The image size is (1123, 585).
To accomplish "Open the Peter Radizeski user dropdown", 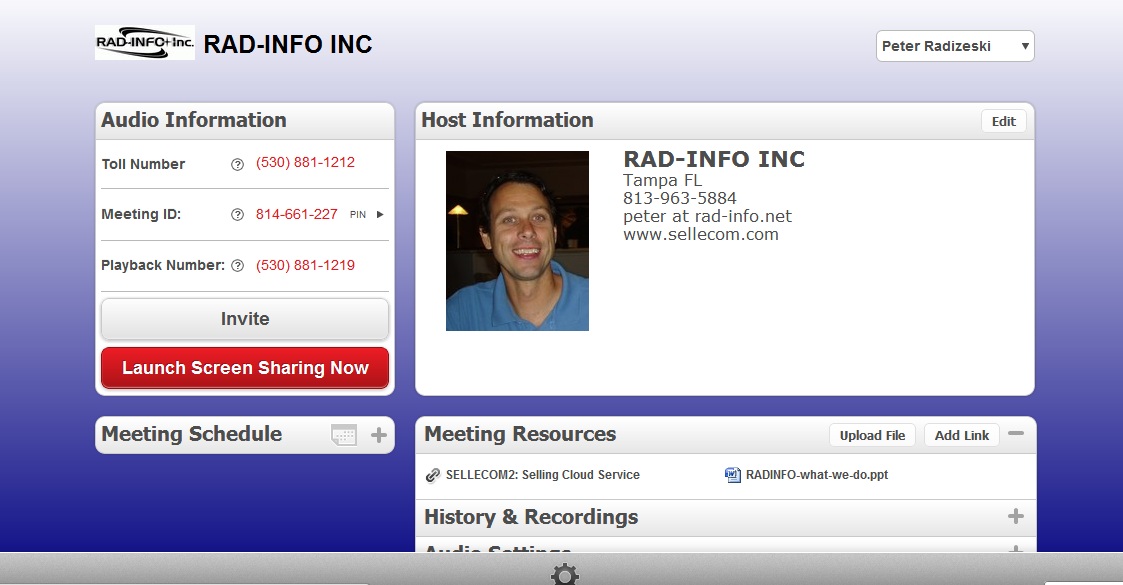I will pyautogui.click(x=955, y=46).
